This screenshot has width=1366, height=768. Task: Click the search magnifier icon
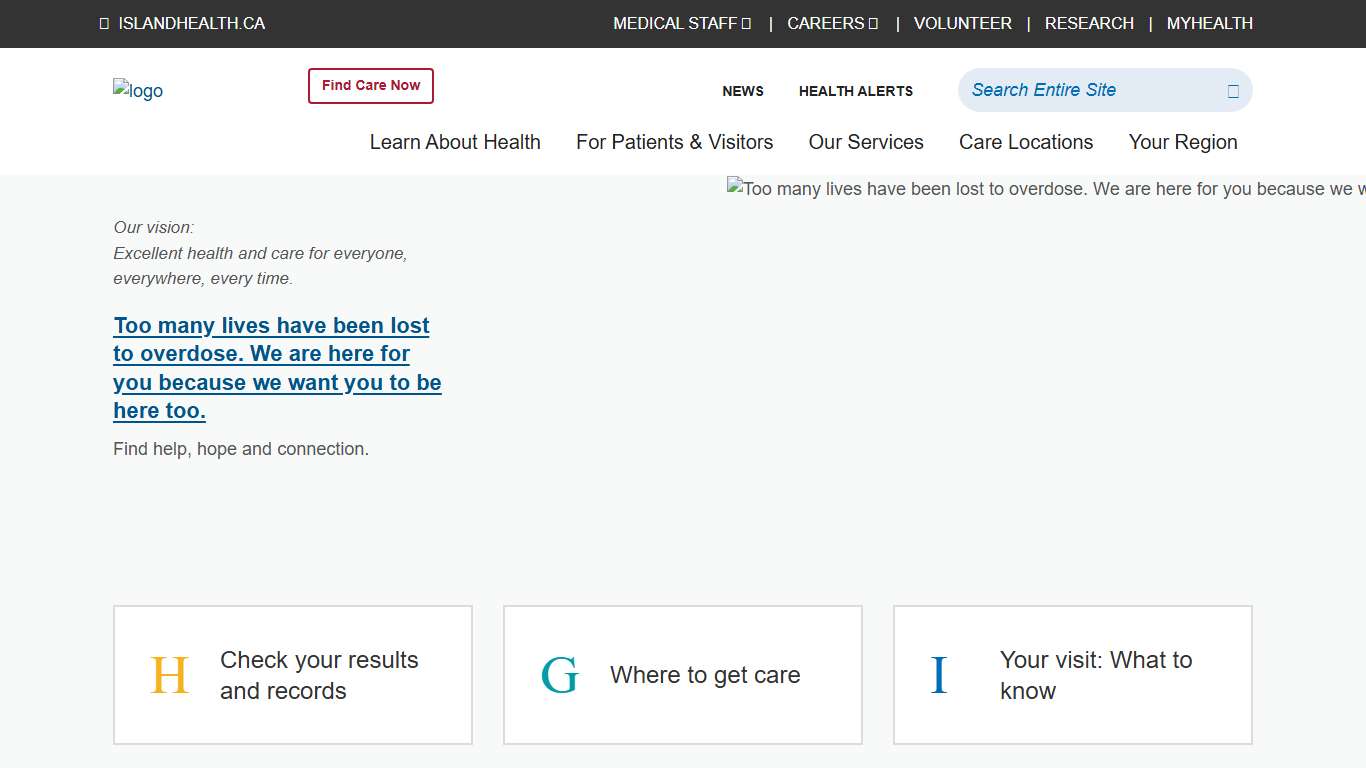[1233, 91]
